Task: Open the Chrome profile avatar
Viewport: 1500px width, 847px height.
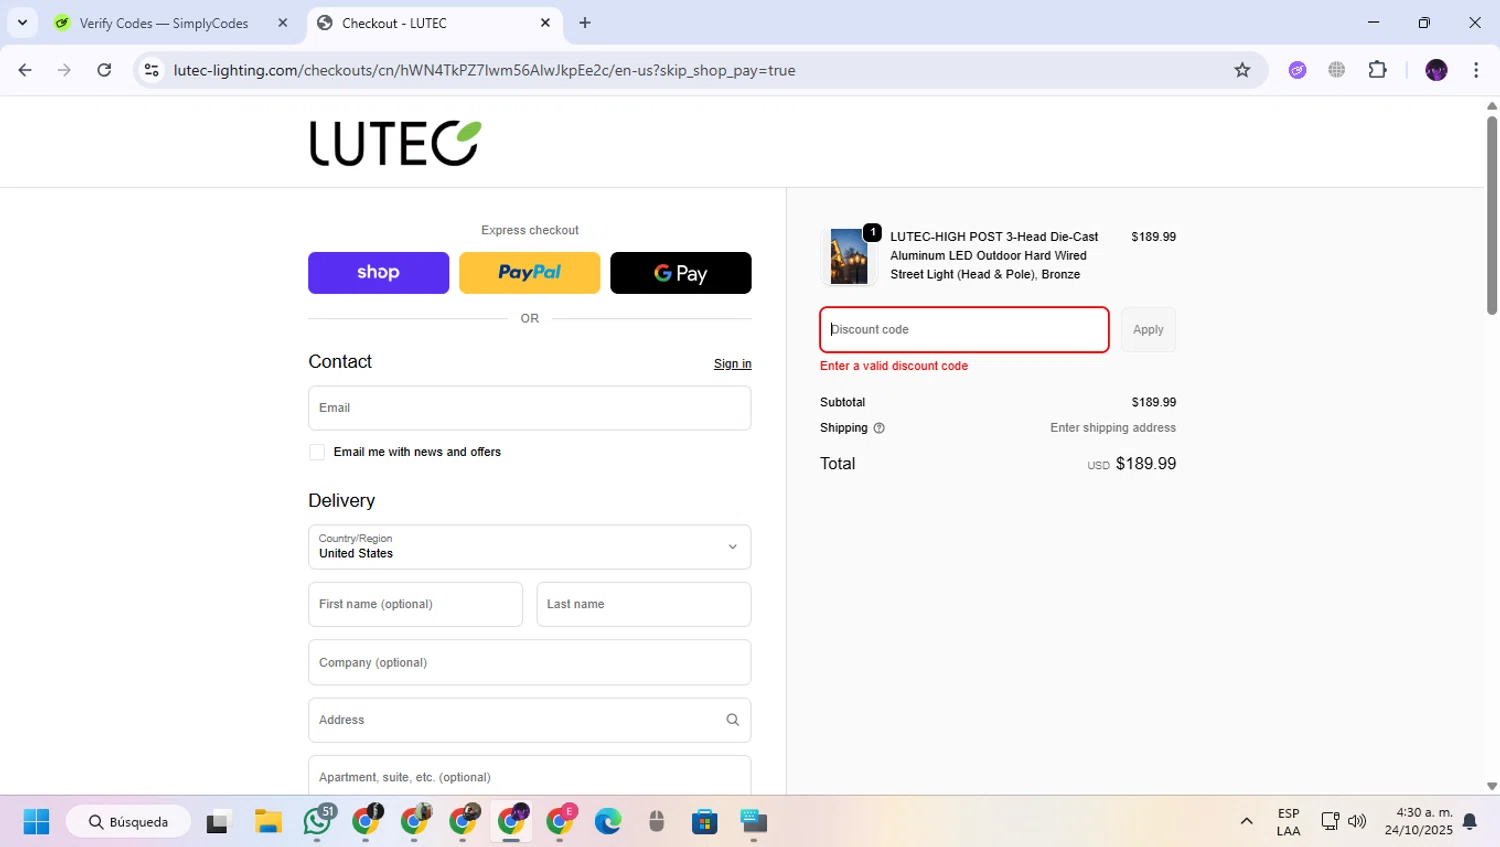Action: [1436, 70]
